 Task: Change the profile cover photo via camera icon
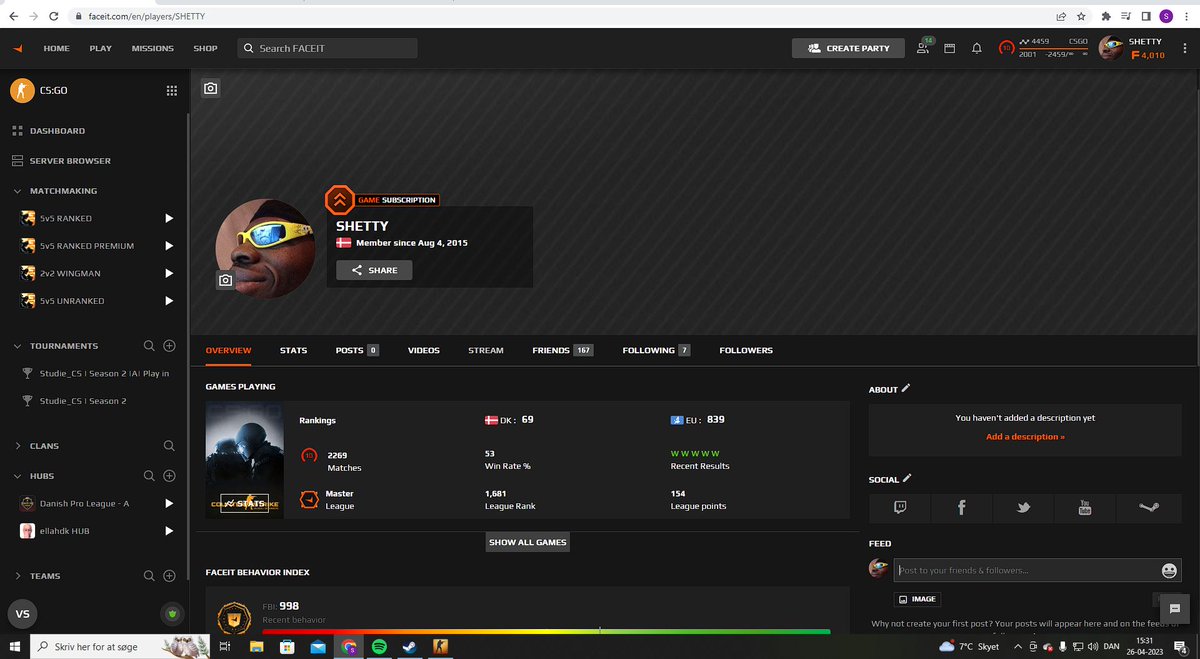210,88
